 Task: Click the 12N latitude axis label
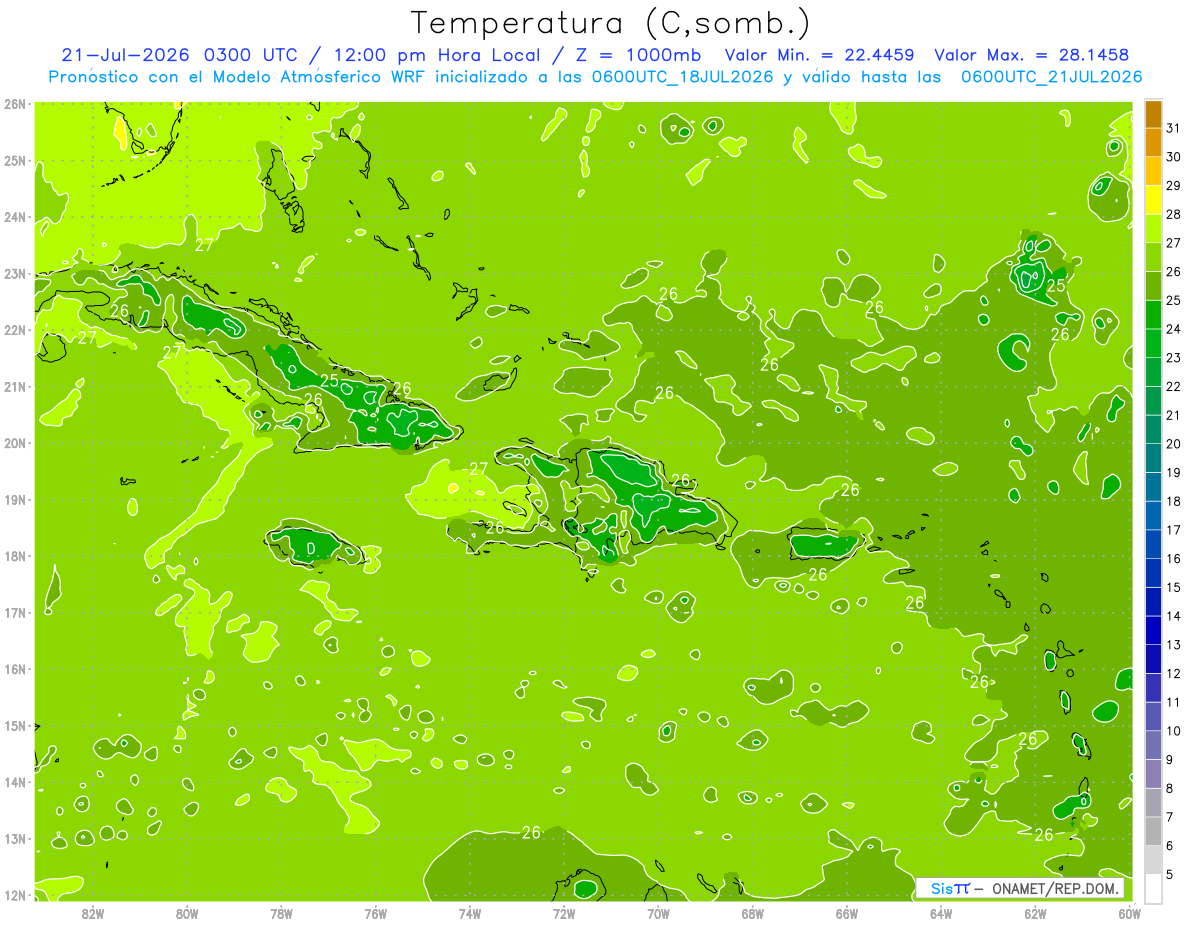(x=15, y=895)
